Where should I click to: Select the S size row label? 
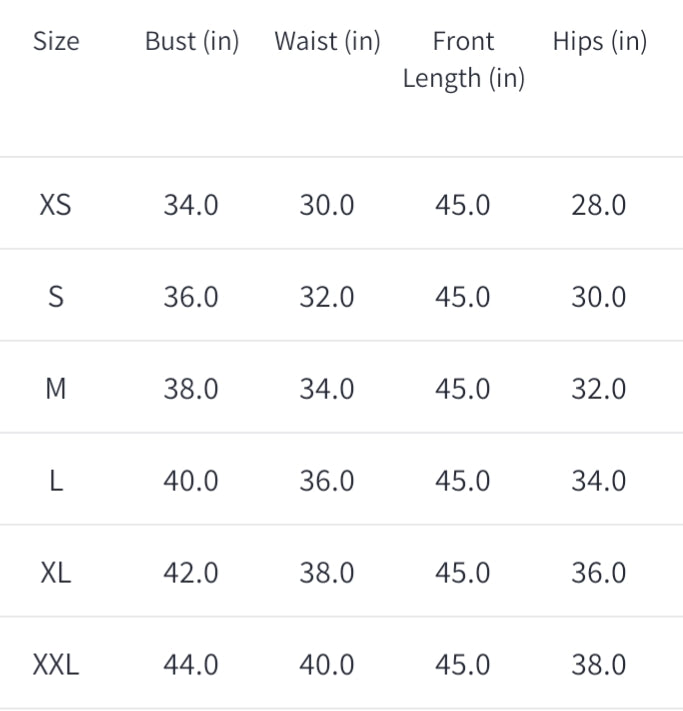(x=56, y=297)
